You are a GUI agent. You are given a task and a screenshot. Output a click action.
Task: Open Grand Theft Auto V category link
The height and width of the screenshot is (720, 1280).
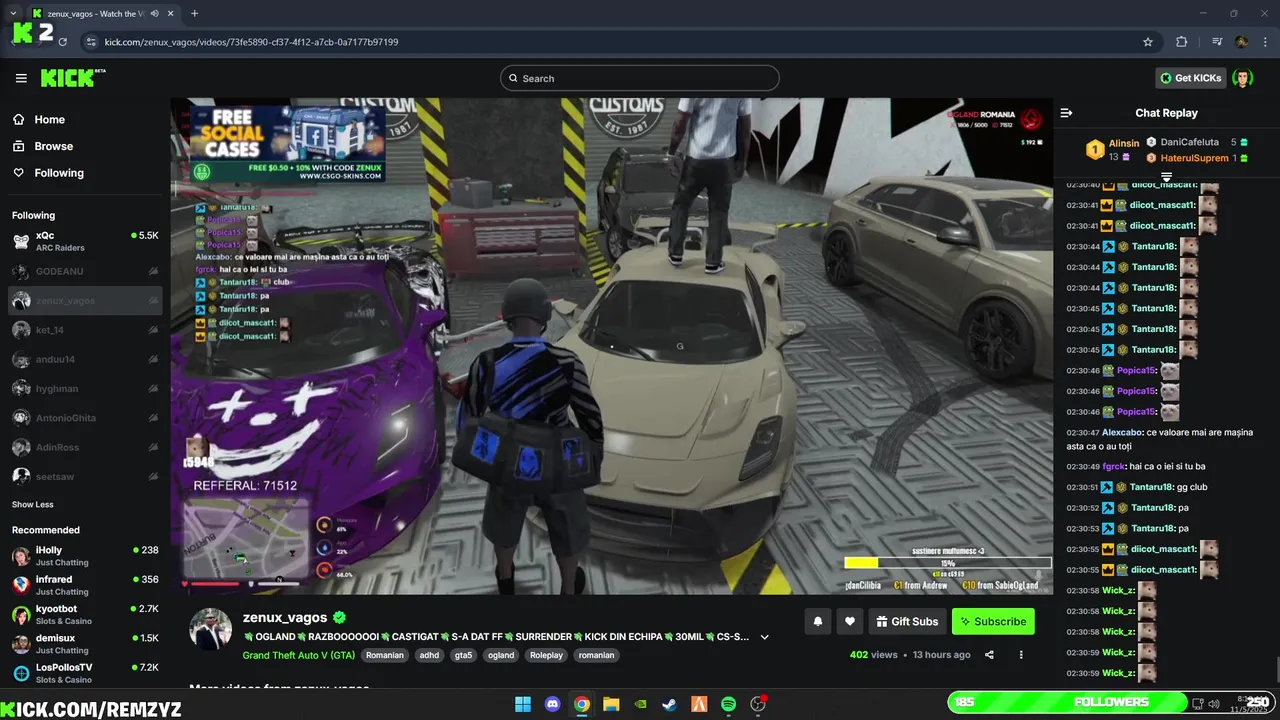pos(298,655)
